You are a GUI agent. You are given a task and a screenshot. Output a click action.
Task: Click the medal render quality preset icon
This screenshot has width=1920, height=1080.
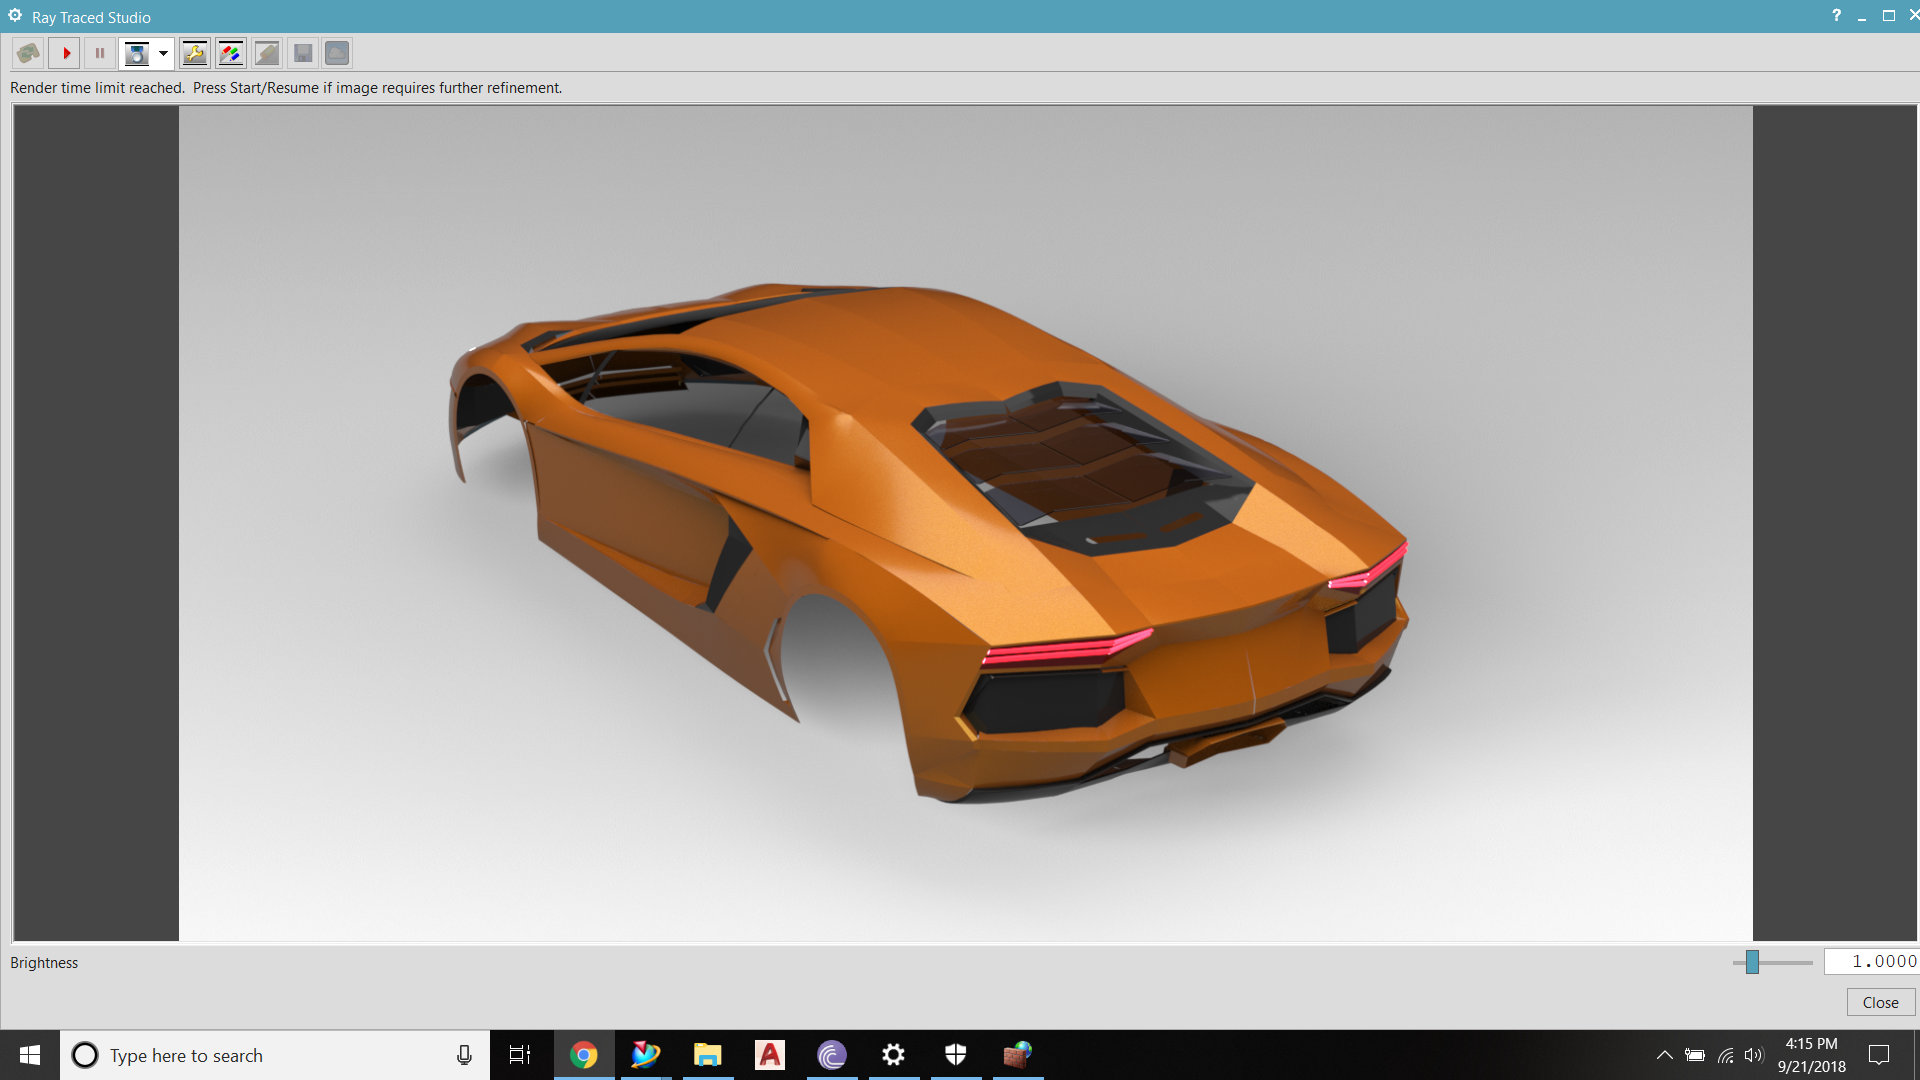pos(137,53)
